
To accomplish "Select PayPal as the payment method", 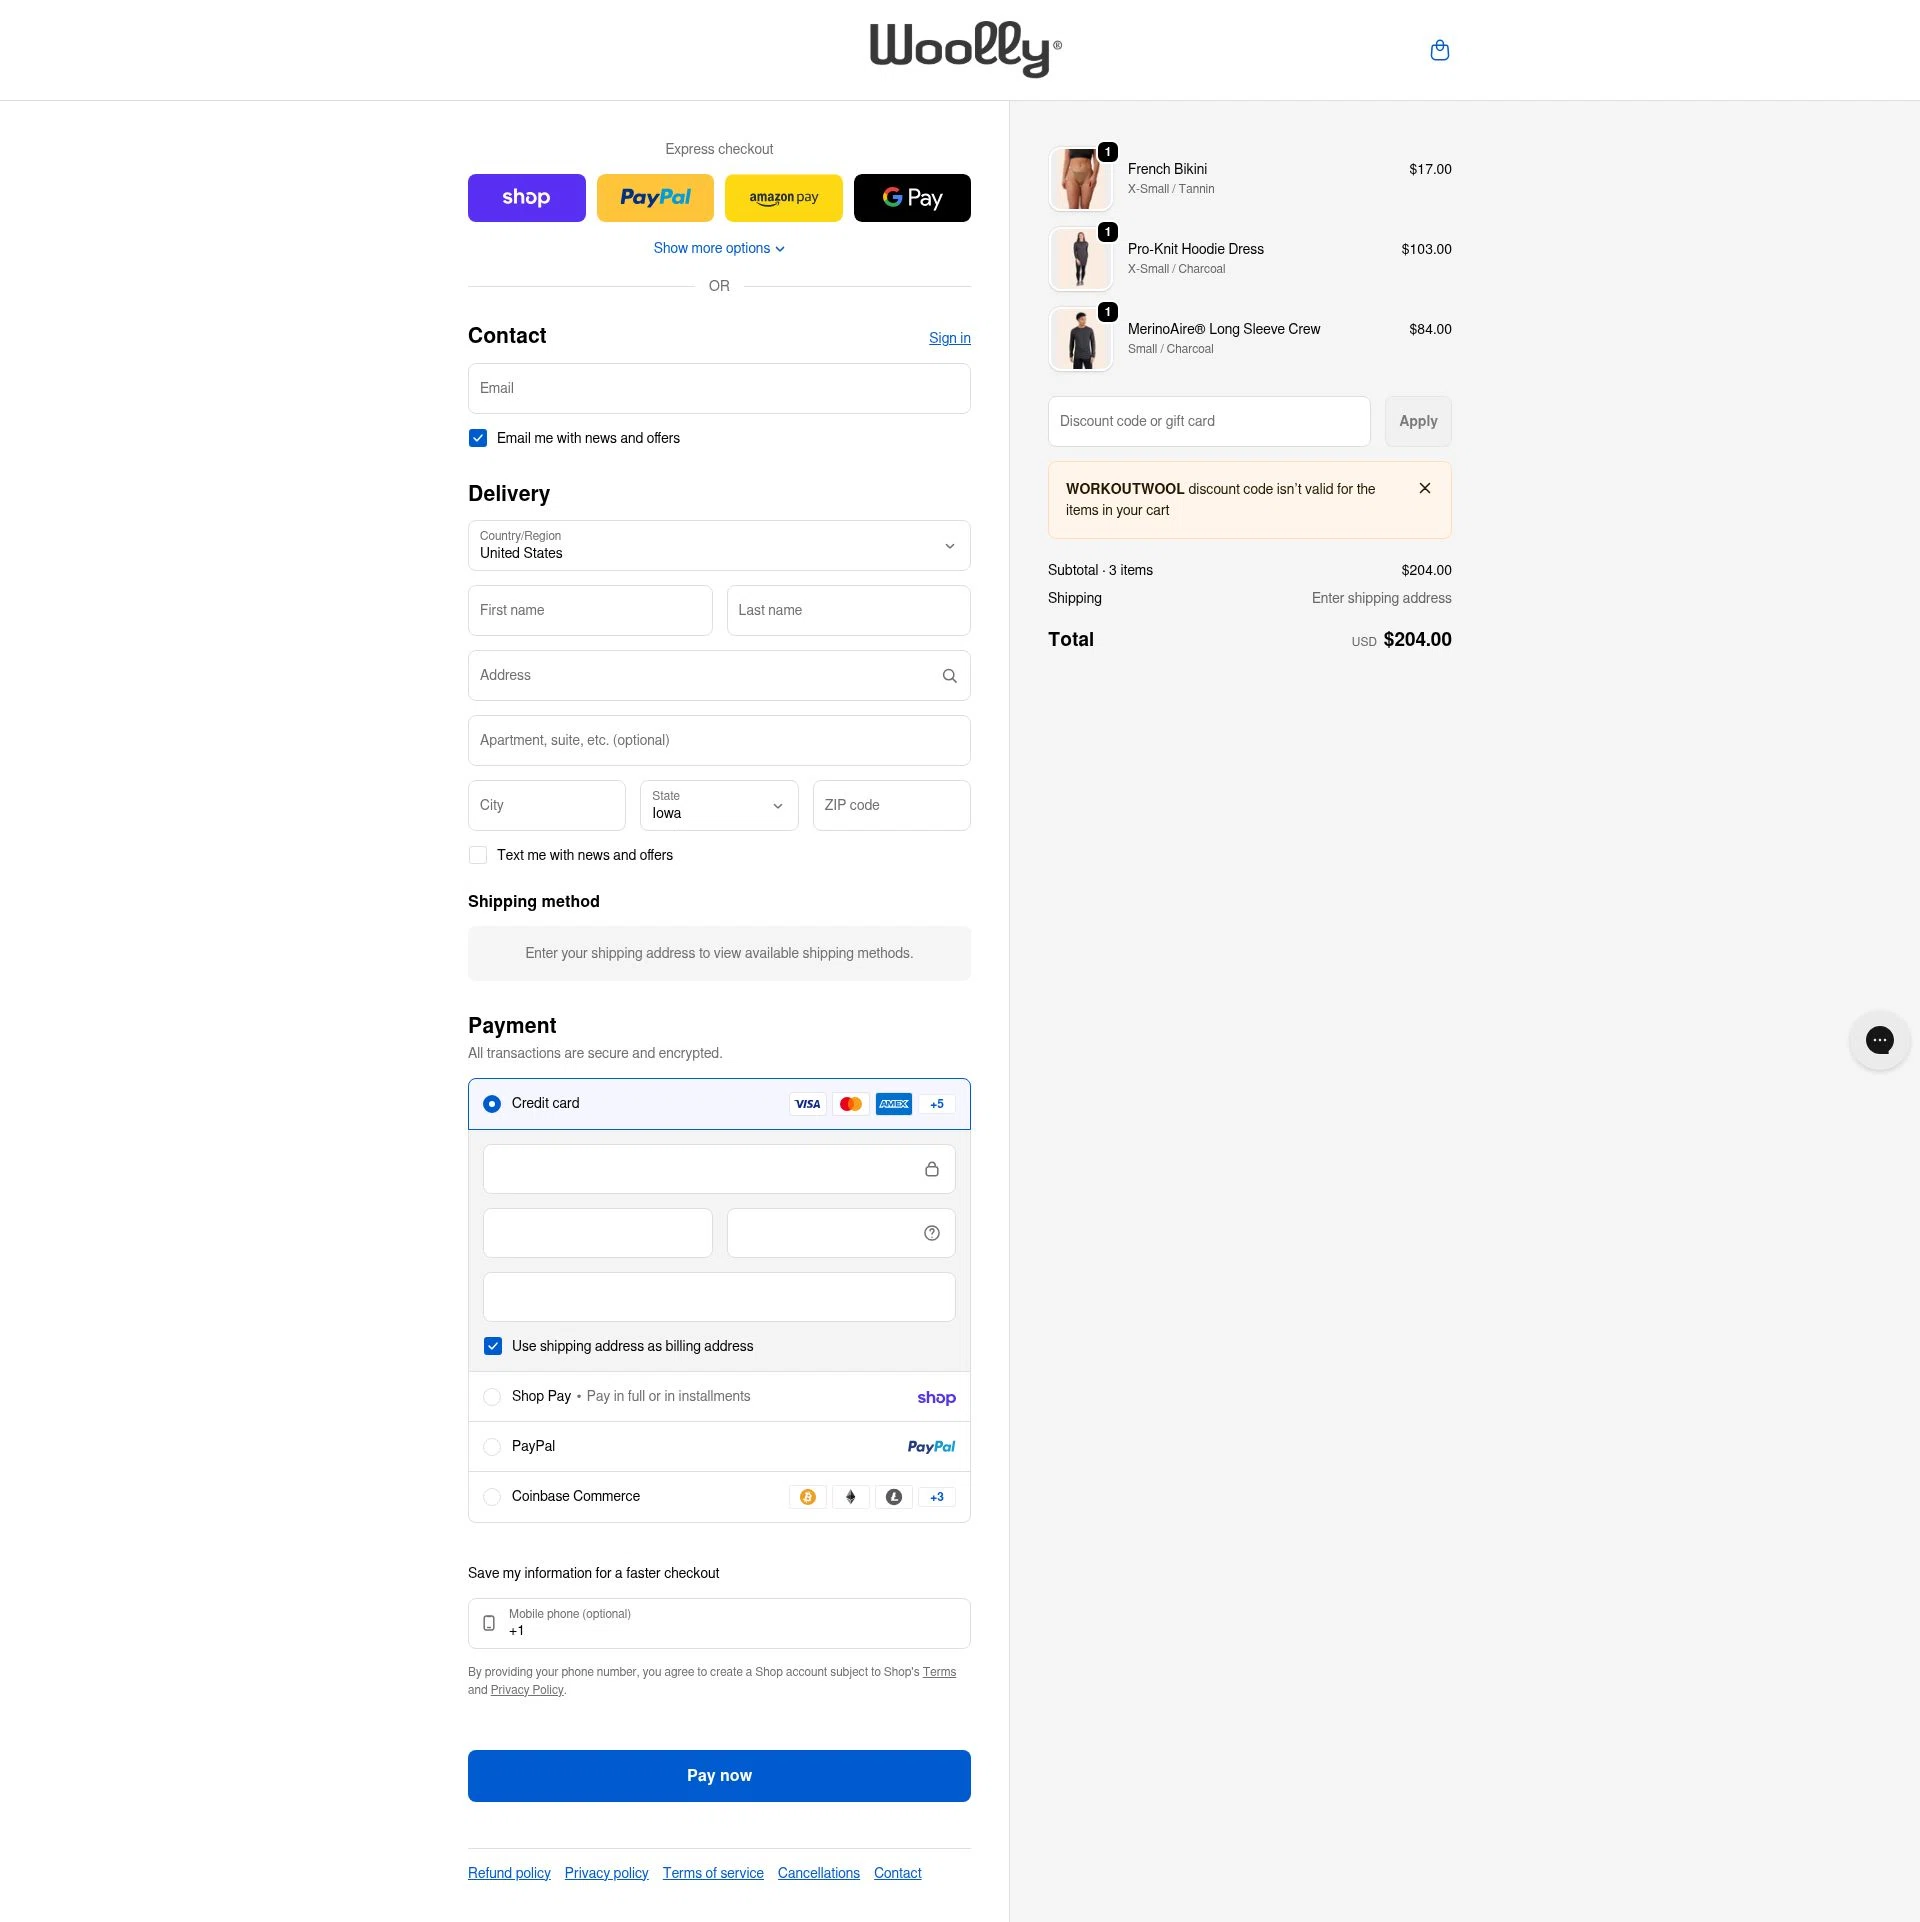I will [x=492, y=1446].
